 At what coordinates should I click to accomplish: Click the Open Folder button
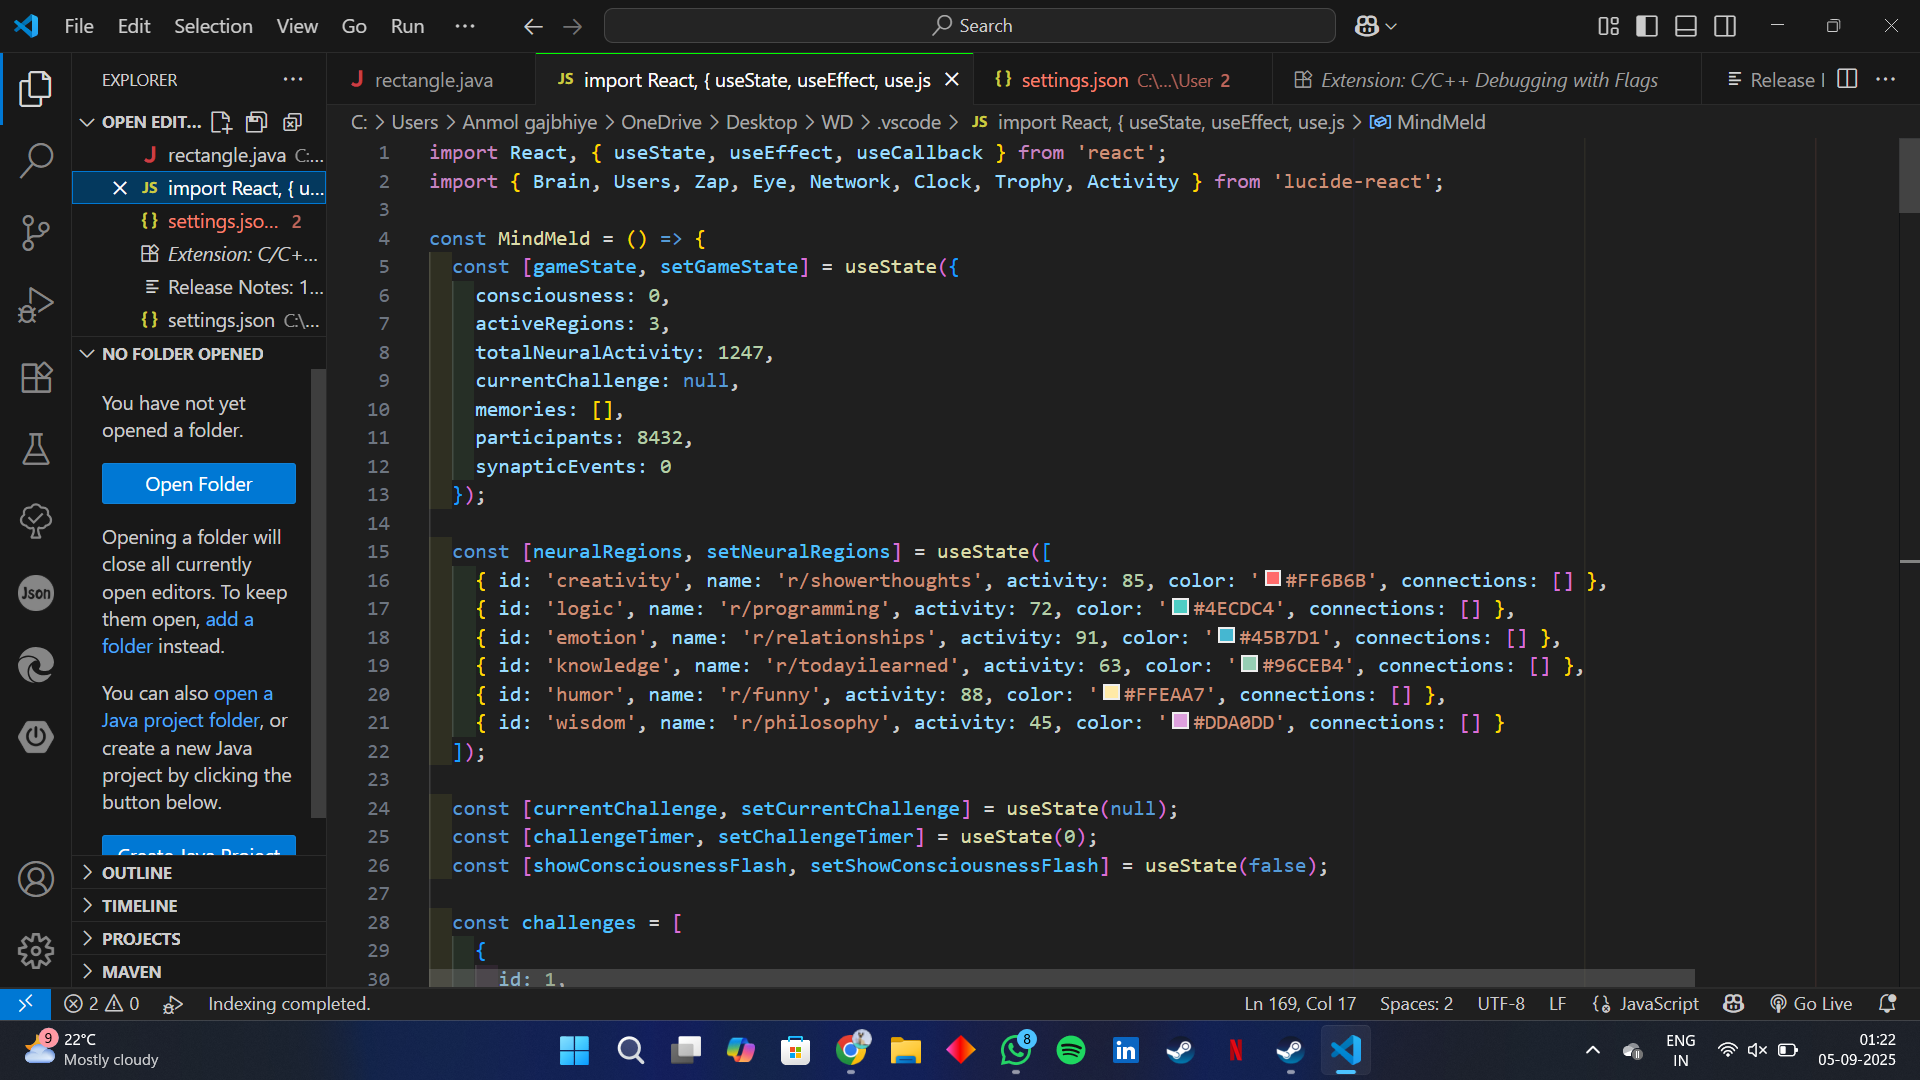[x=198, y=484]
